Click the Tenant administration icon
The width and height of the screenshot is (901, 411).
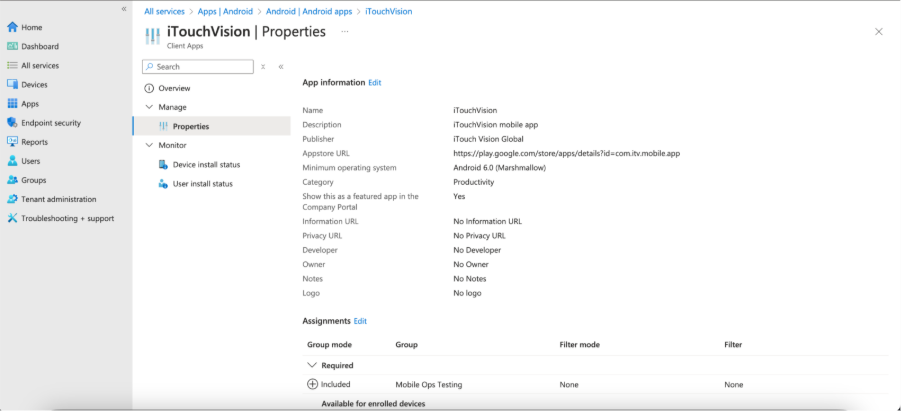[12, 199]
